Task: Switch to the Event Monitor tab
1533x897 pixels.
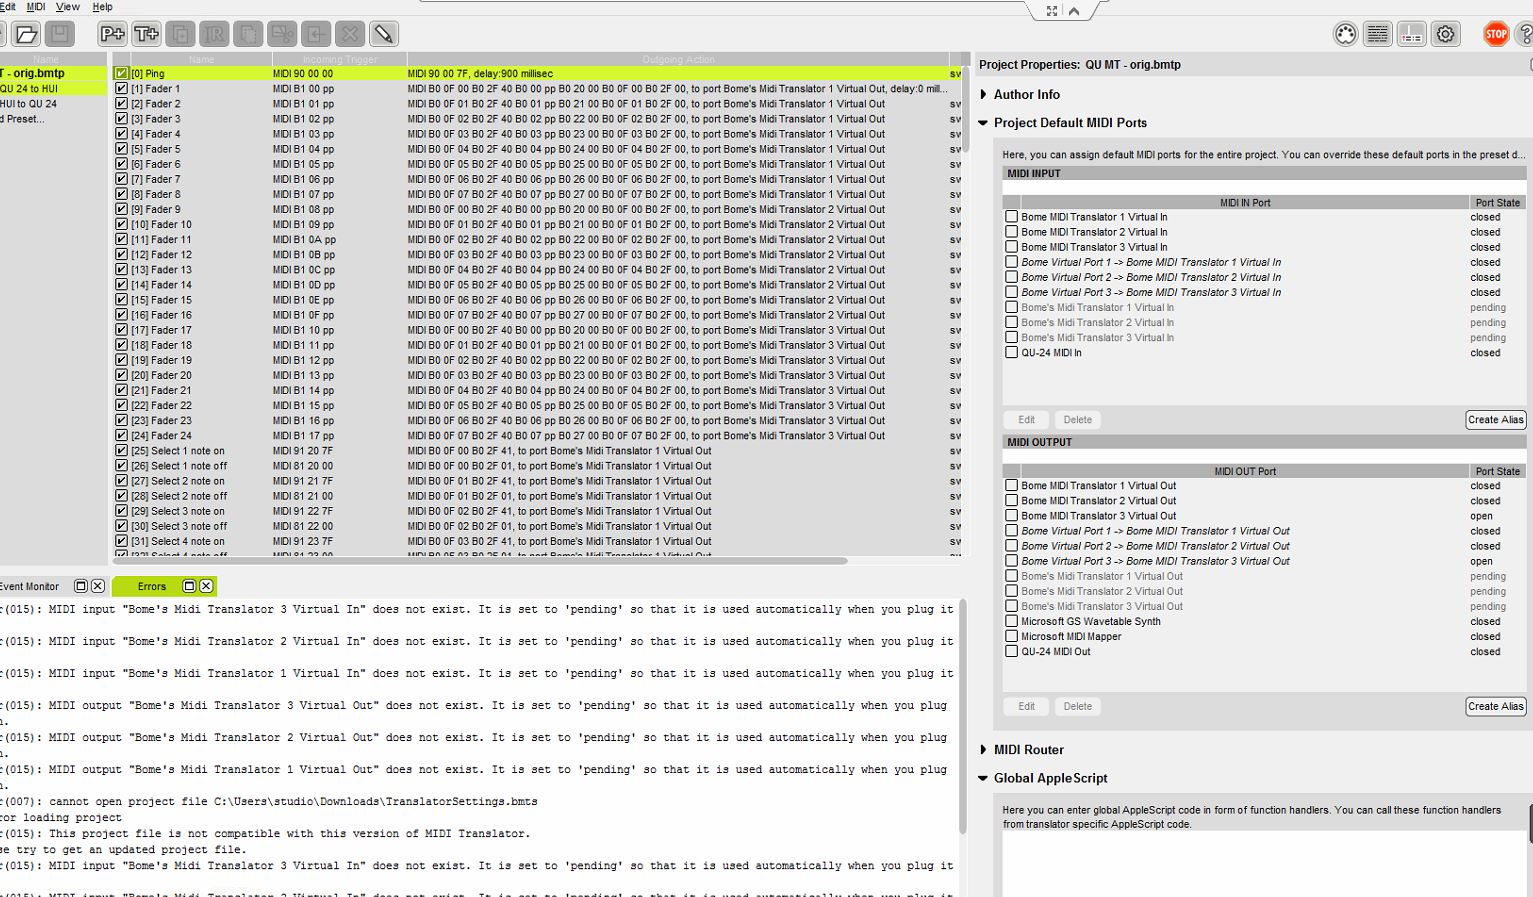Action: 30,586
